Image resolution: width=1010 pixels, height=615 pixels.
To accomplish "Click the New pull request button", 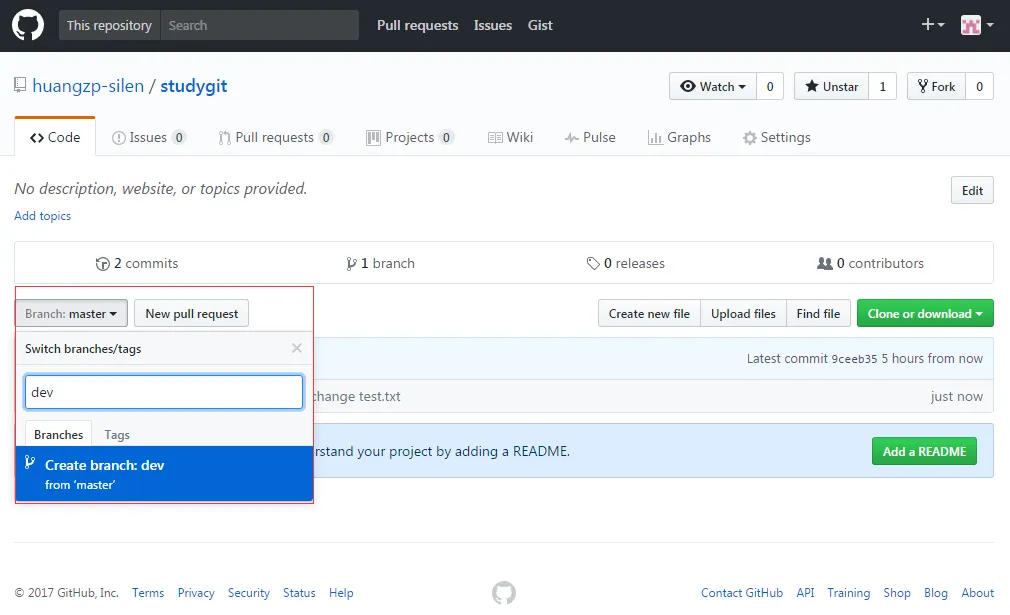I will [x=191, y=314].
